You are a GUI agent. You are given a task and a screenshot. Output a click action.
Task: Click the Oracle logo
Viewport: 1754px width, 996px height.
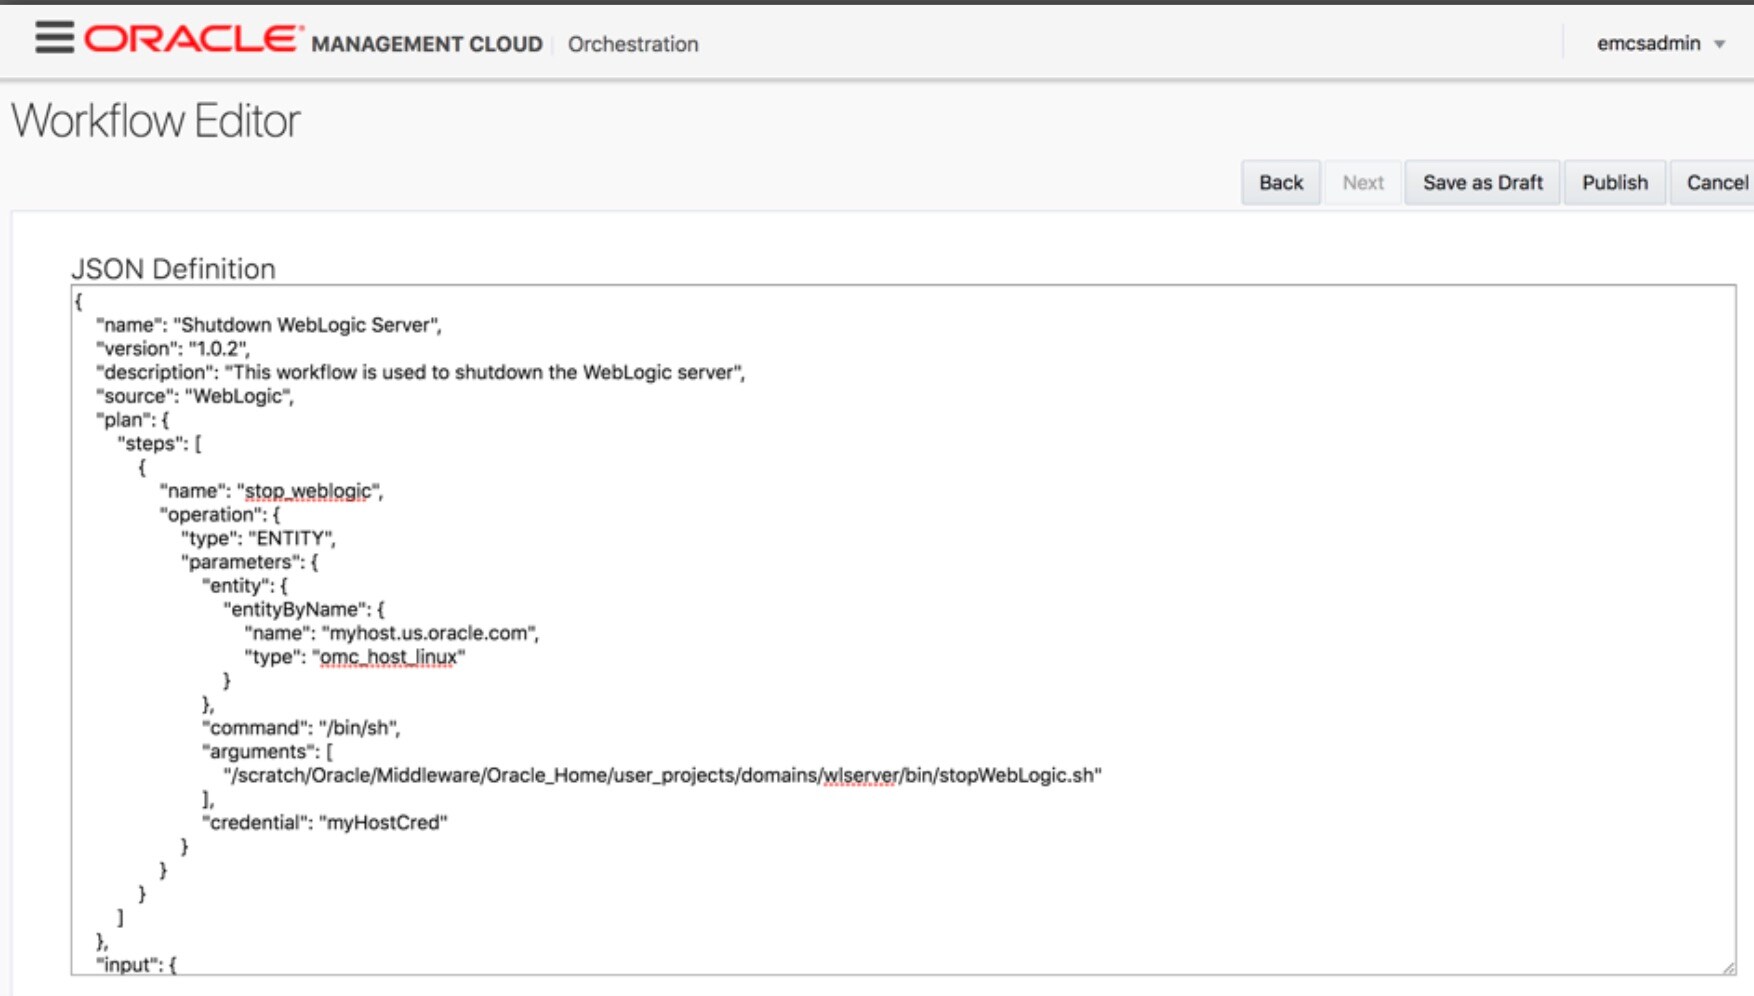[193, 39]
